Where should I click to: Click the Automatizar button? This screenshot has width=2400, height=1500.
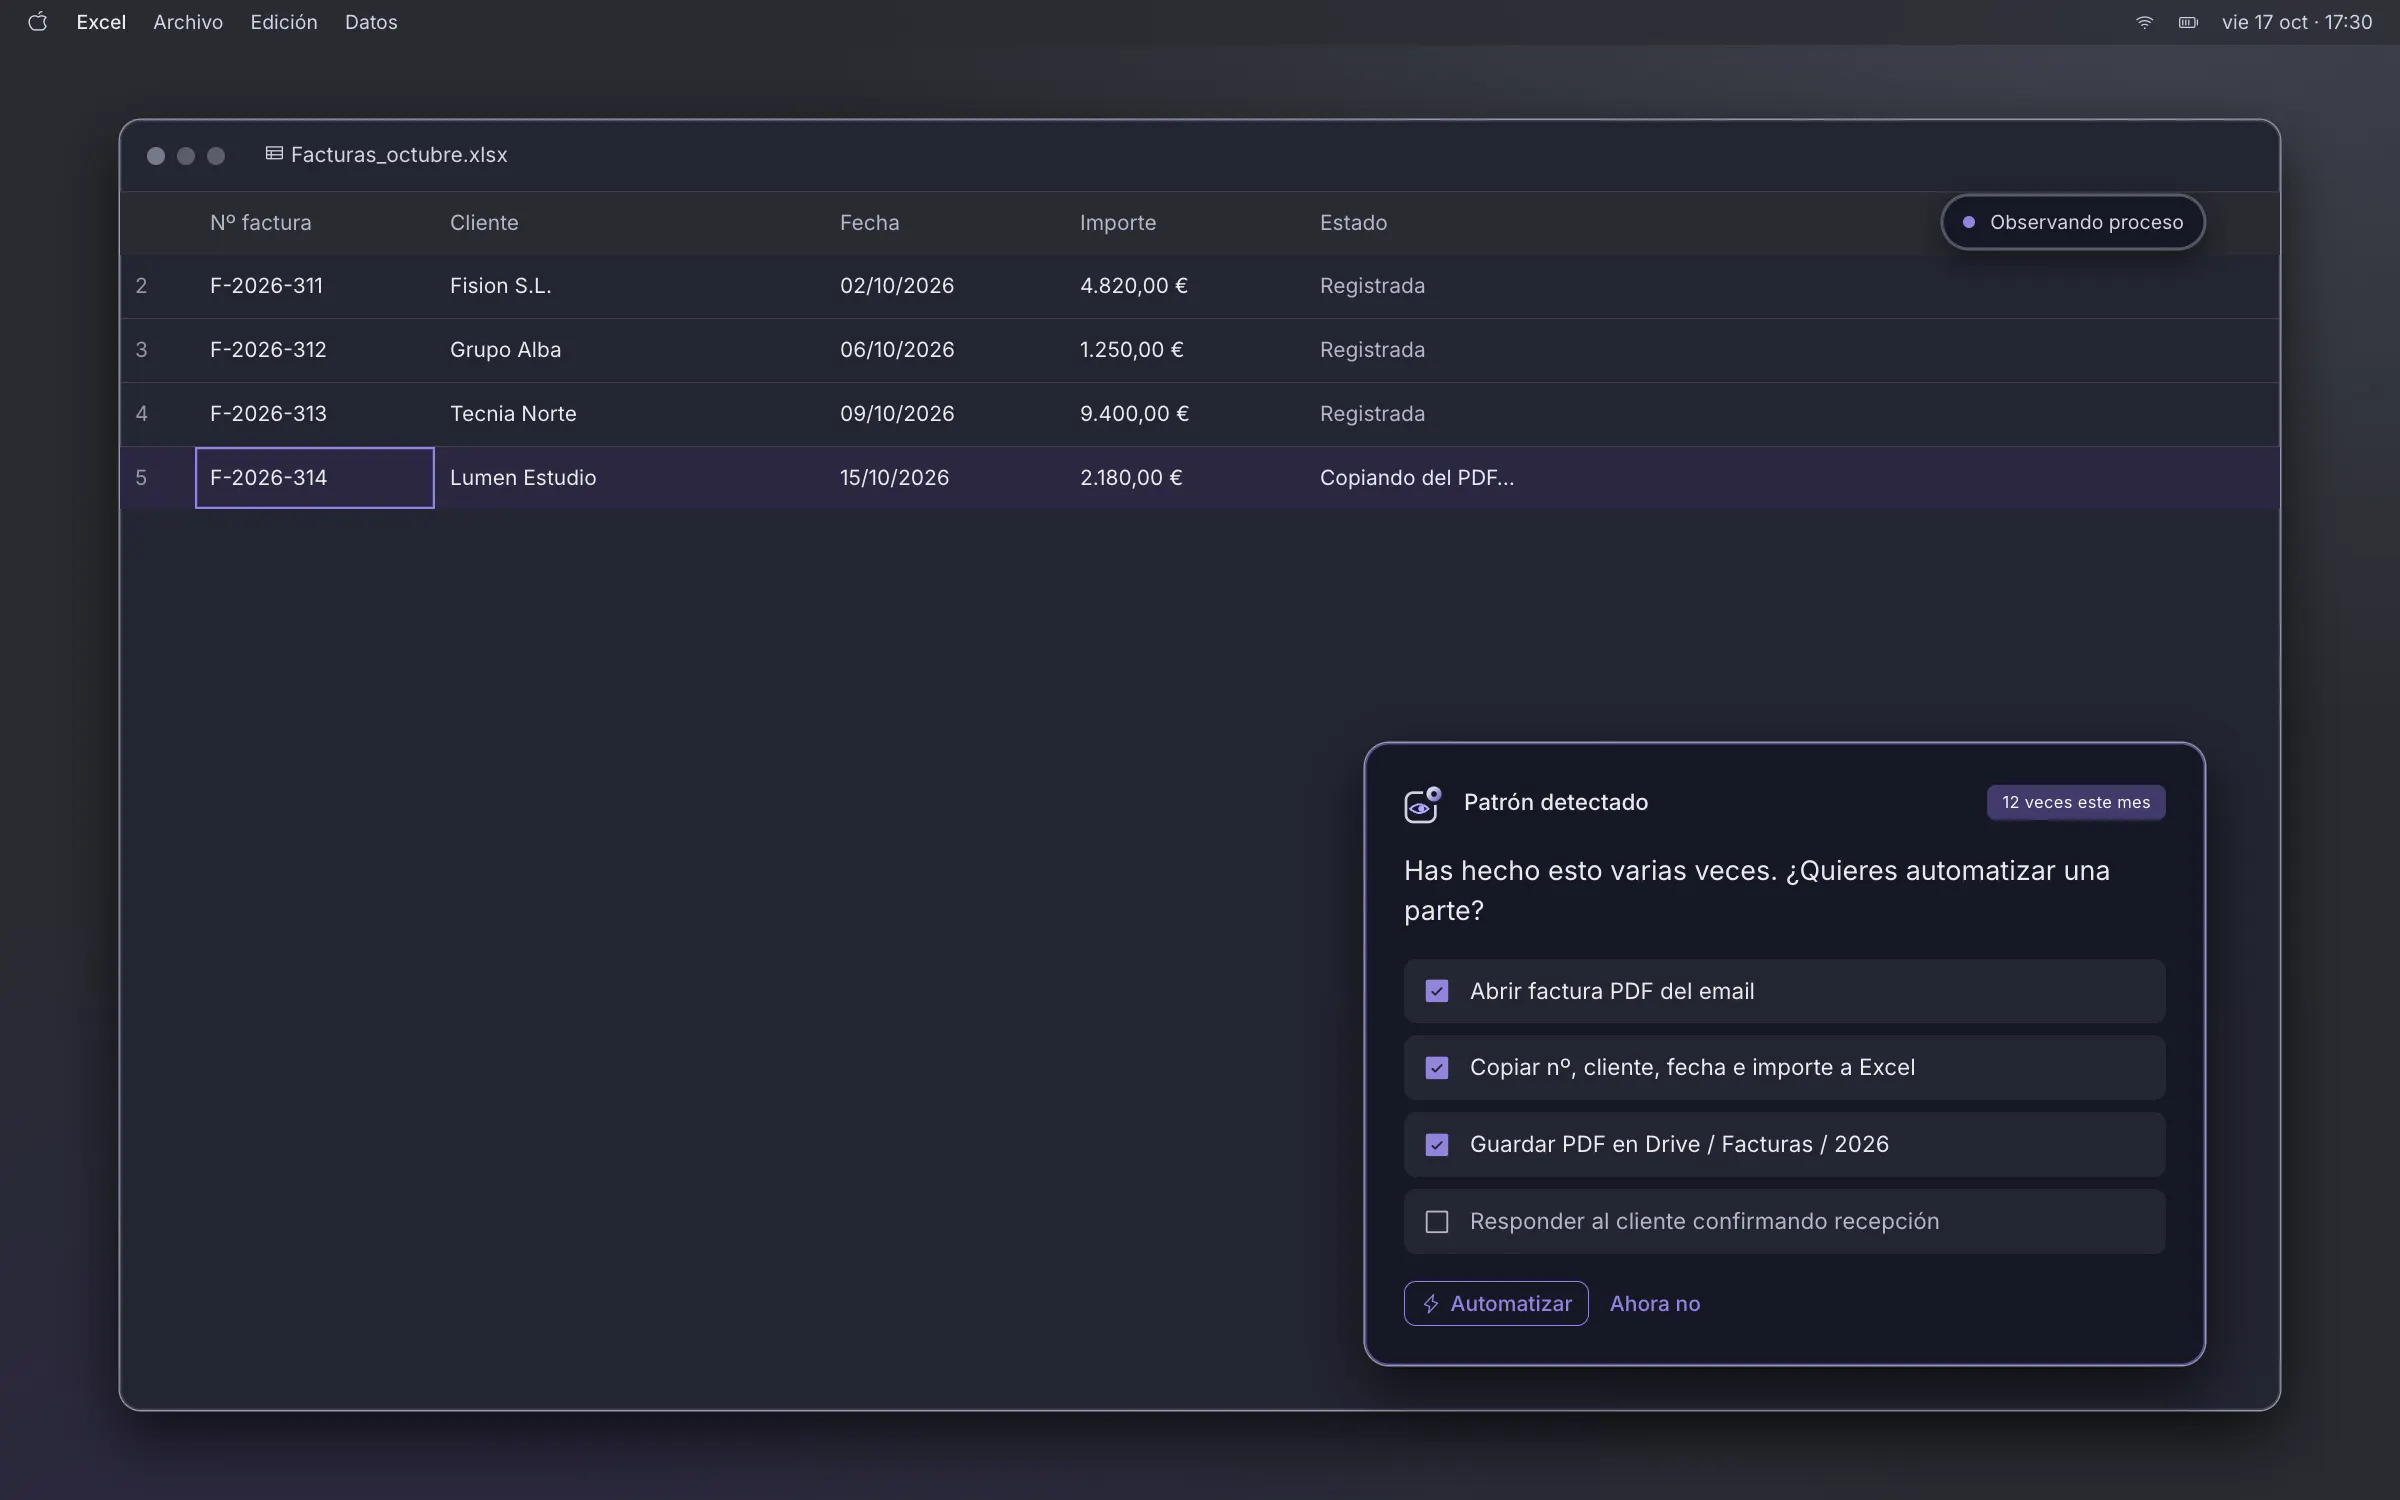[x=1496, y=1304]
